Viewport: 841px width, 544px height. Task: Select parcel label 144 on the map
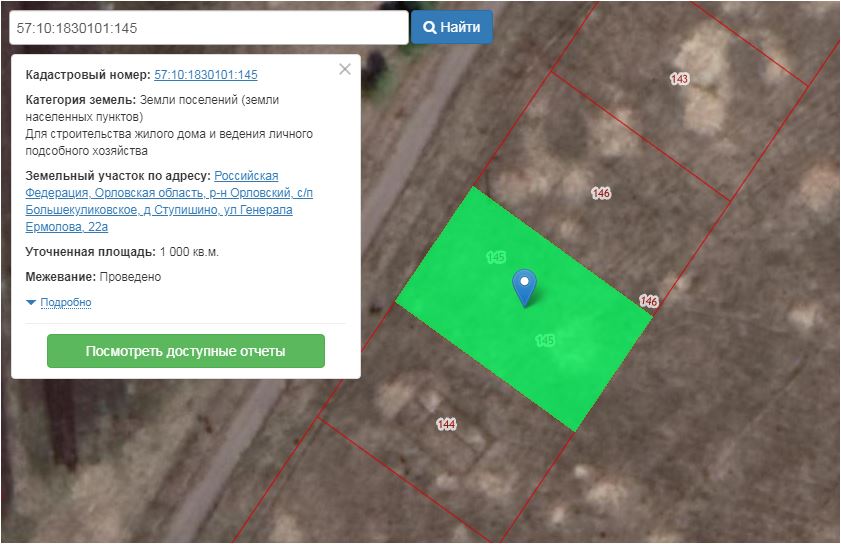pyautogui.click(x=446, y=424)
